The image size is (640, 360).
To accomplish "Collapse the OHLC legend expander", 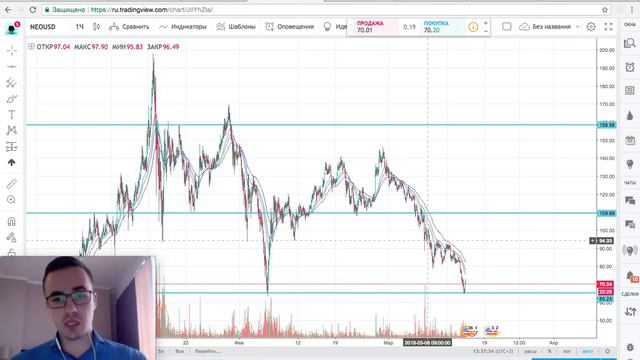I will tap(31, 47).
